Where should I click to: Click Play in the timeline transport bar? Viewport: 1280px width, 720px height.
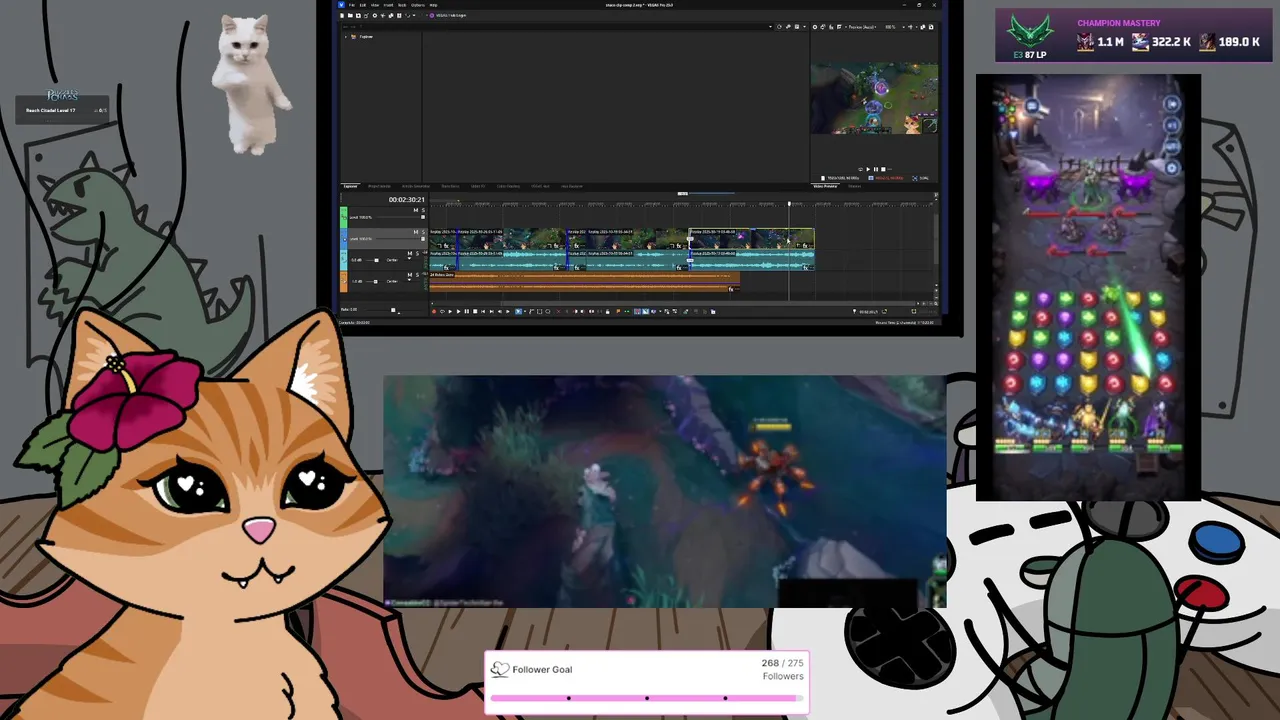pos(459,311)
